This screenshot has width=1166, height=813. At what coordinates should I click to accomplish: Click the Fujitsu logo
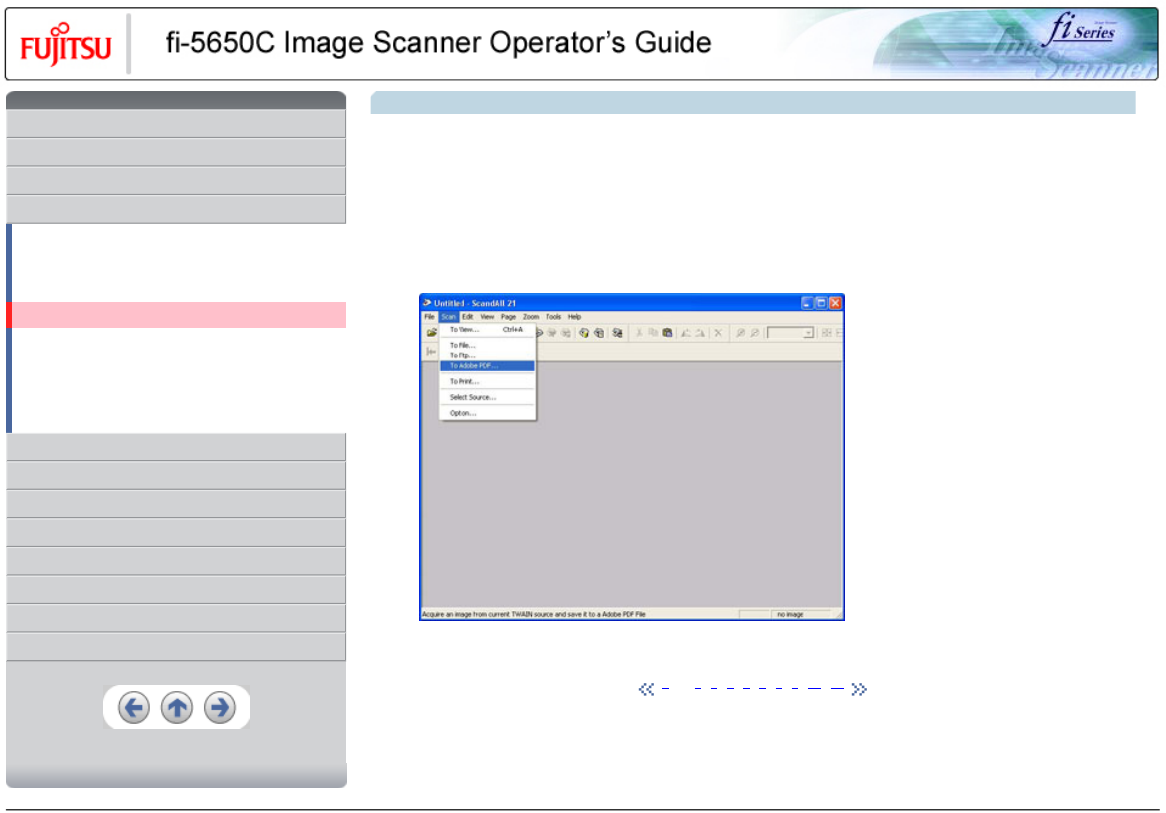point(65,45)
